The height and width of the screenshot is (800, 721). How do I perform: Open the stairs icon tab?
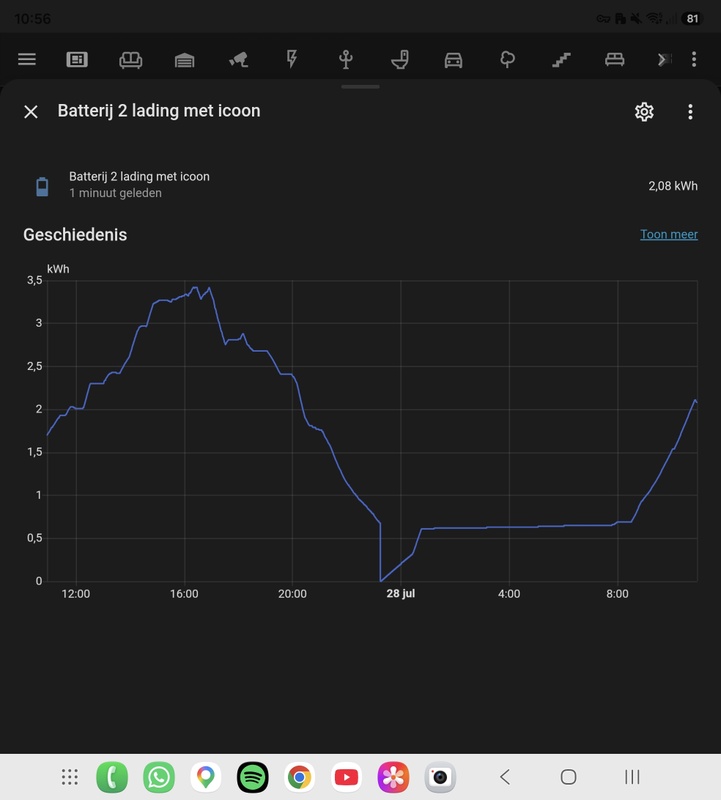[x=561, y=60]
